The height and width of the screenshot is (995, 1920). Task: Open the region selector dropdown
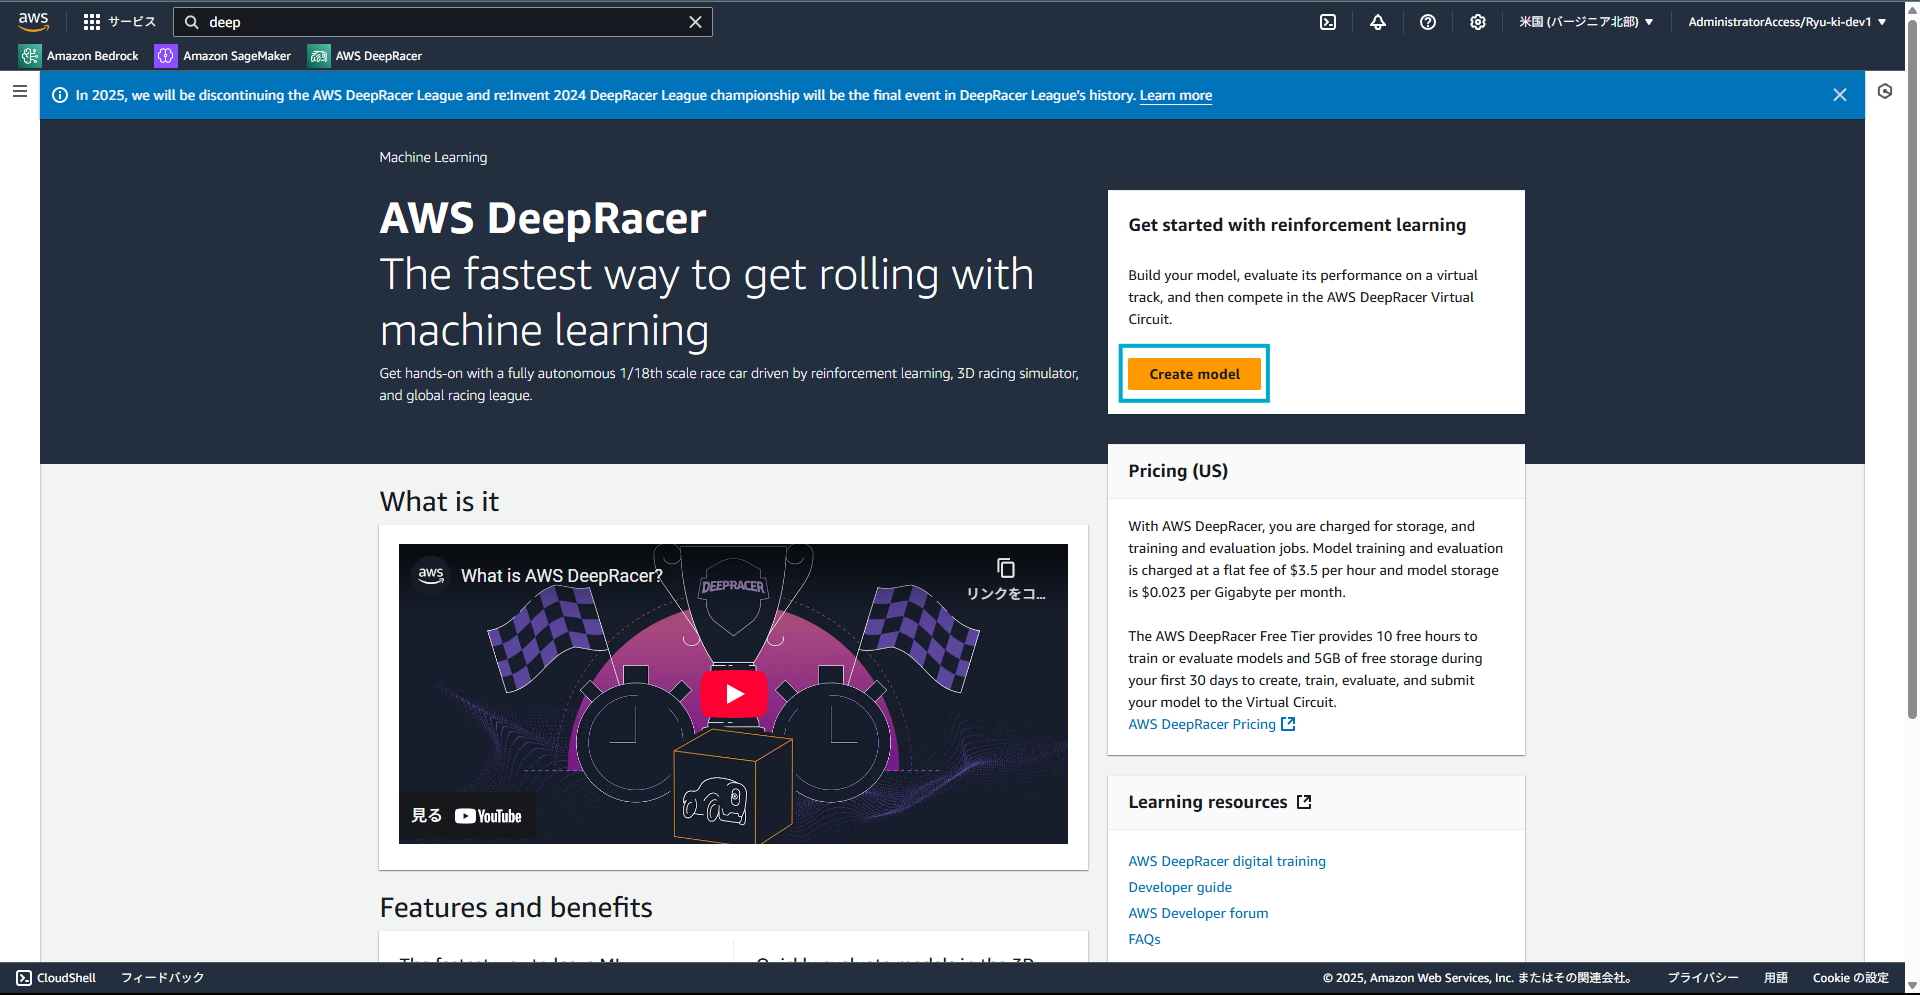[1586, 22]
